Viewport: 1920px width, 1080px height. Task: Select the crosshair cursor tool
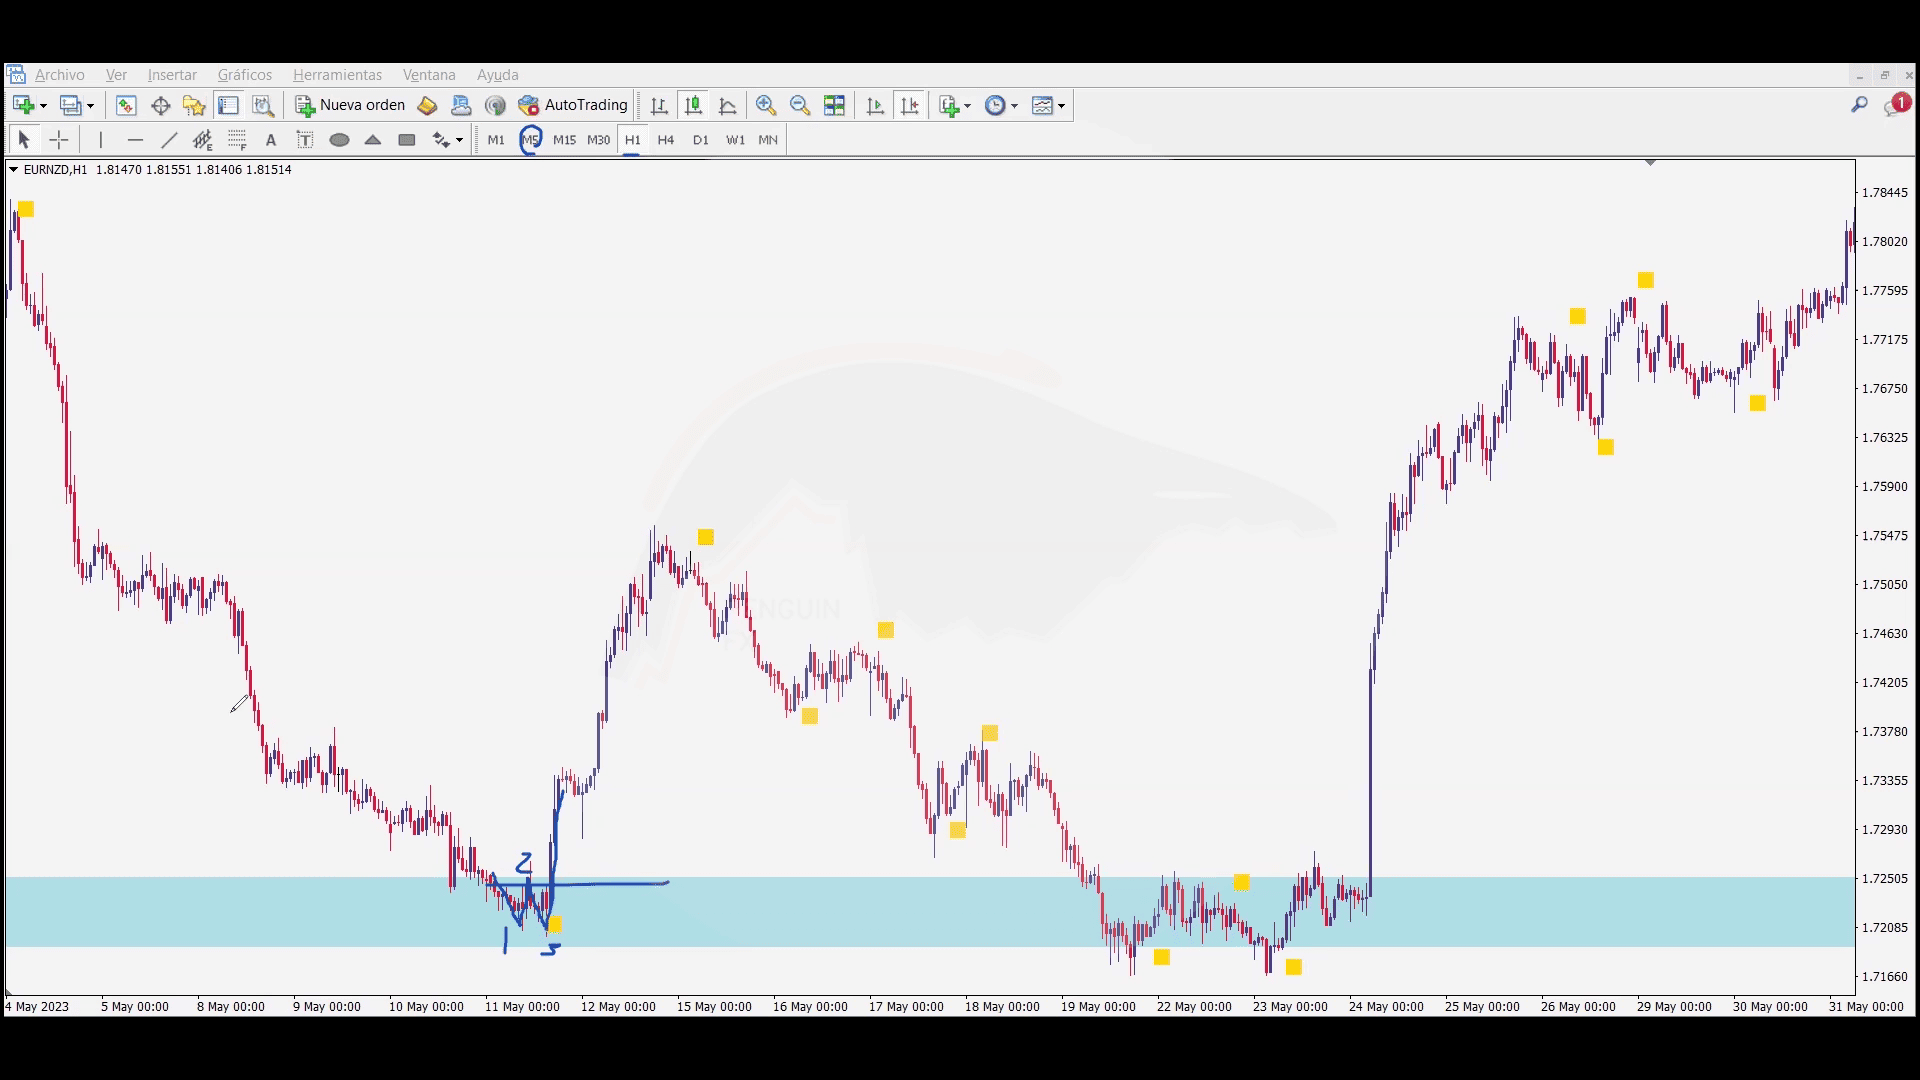[x=59, y=140]
